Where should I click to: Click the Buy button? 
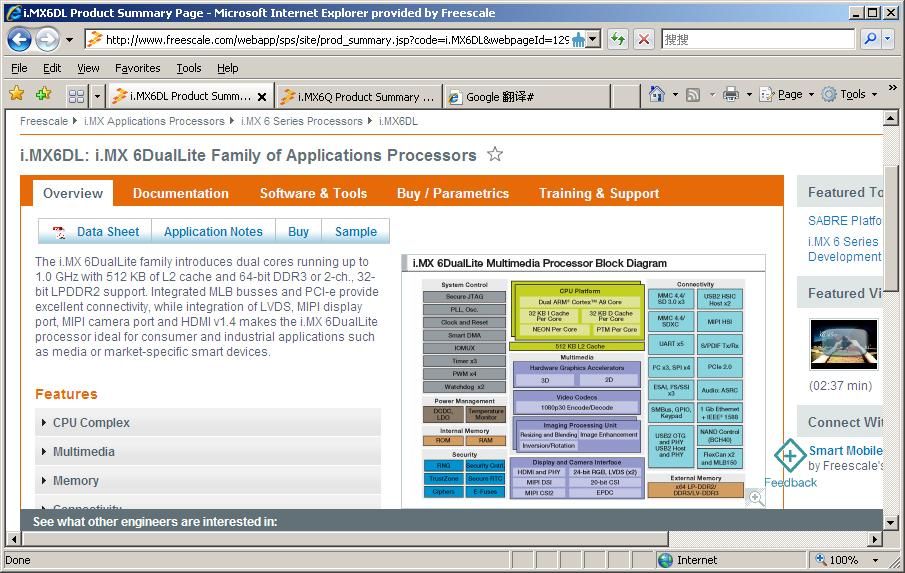(298, 231)
